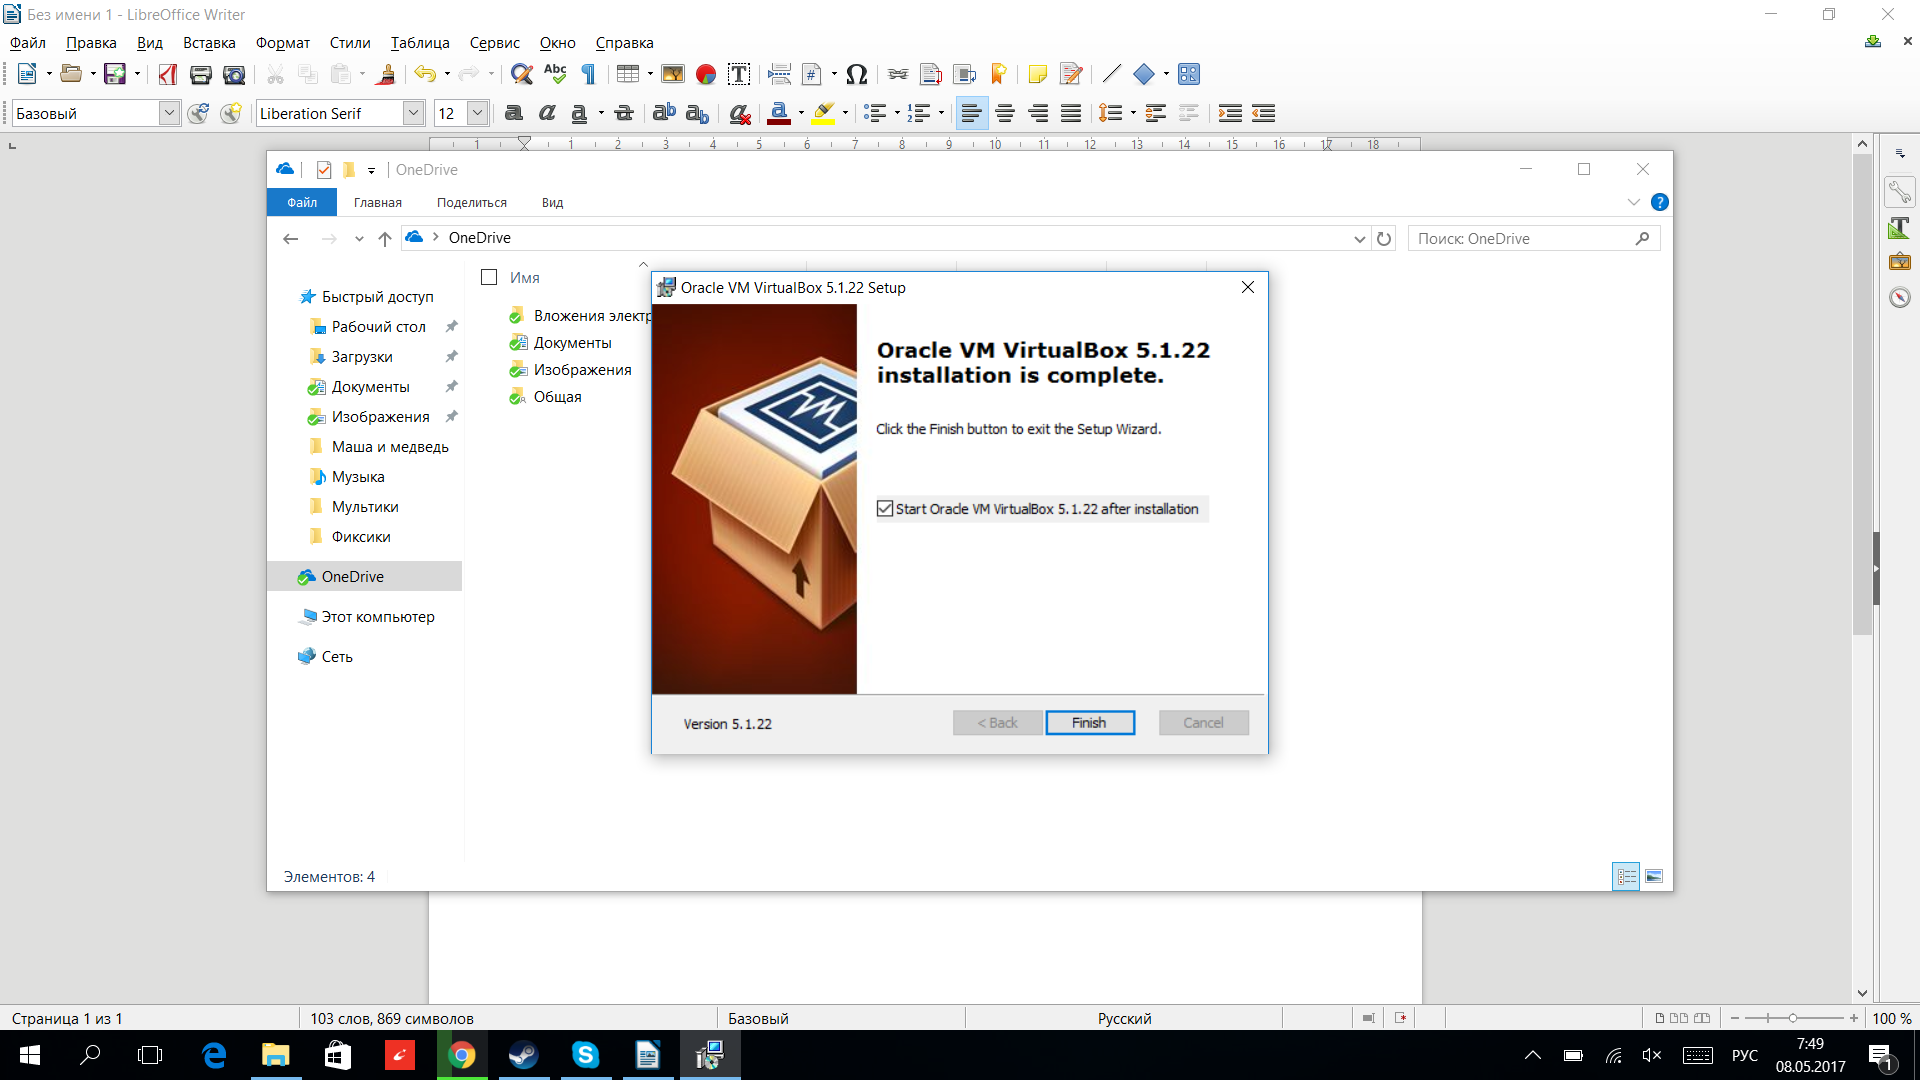Open Steam from the taskbar

pyautogui.click(x=523, y=1055)
